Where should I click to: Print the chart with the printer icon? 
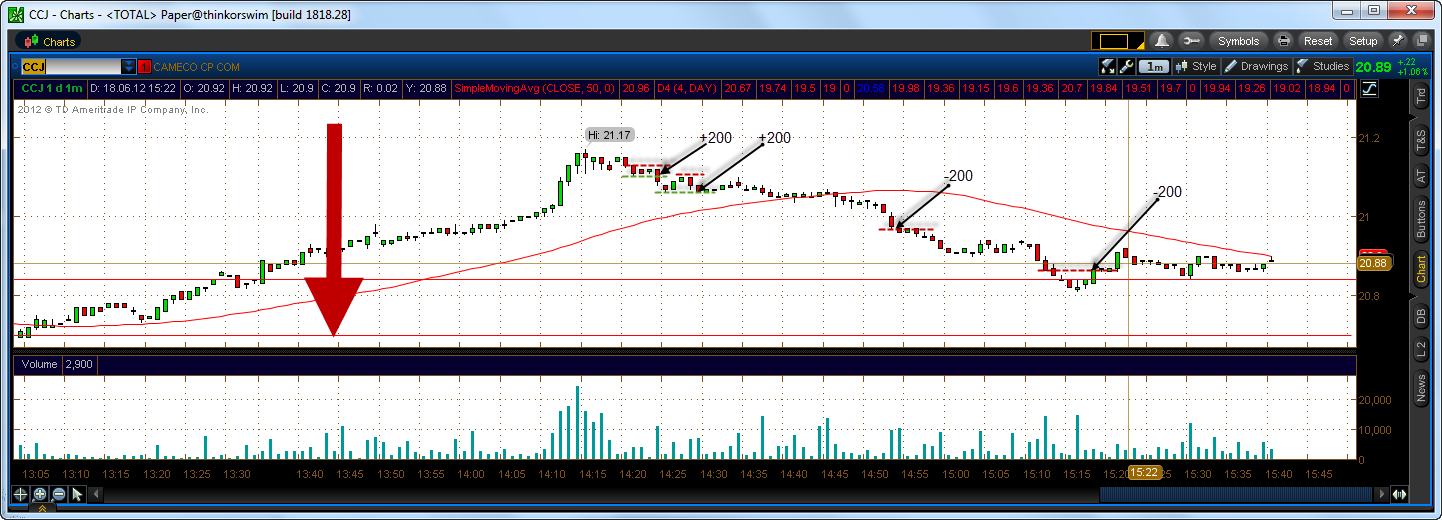[1284, 41]
